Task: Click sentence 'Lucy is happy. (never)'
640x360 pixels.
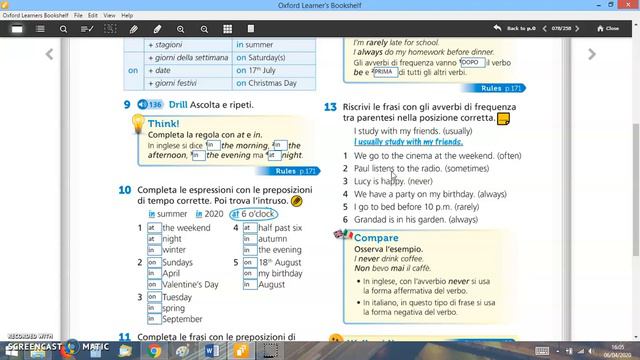Action: pyautogui.click(x=393, y=181)
